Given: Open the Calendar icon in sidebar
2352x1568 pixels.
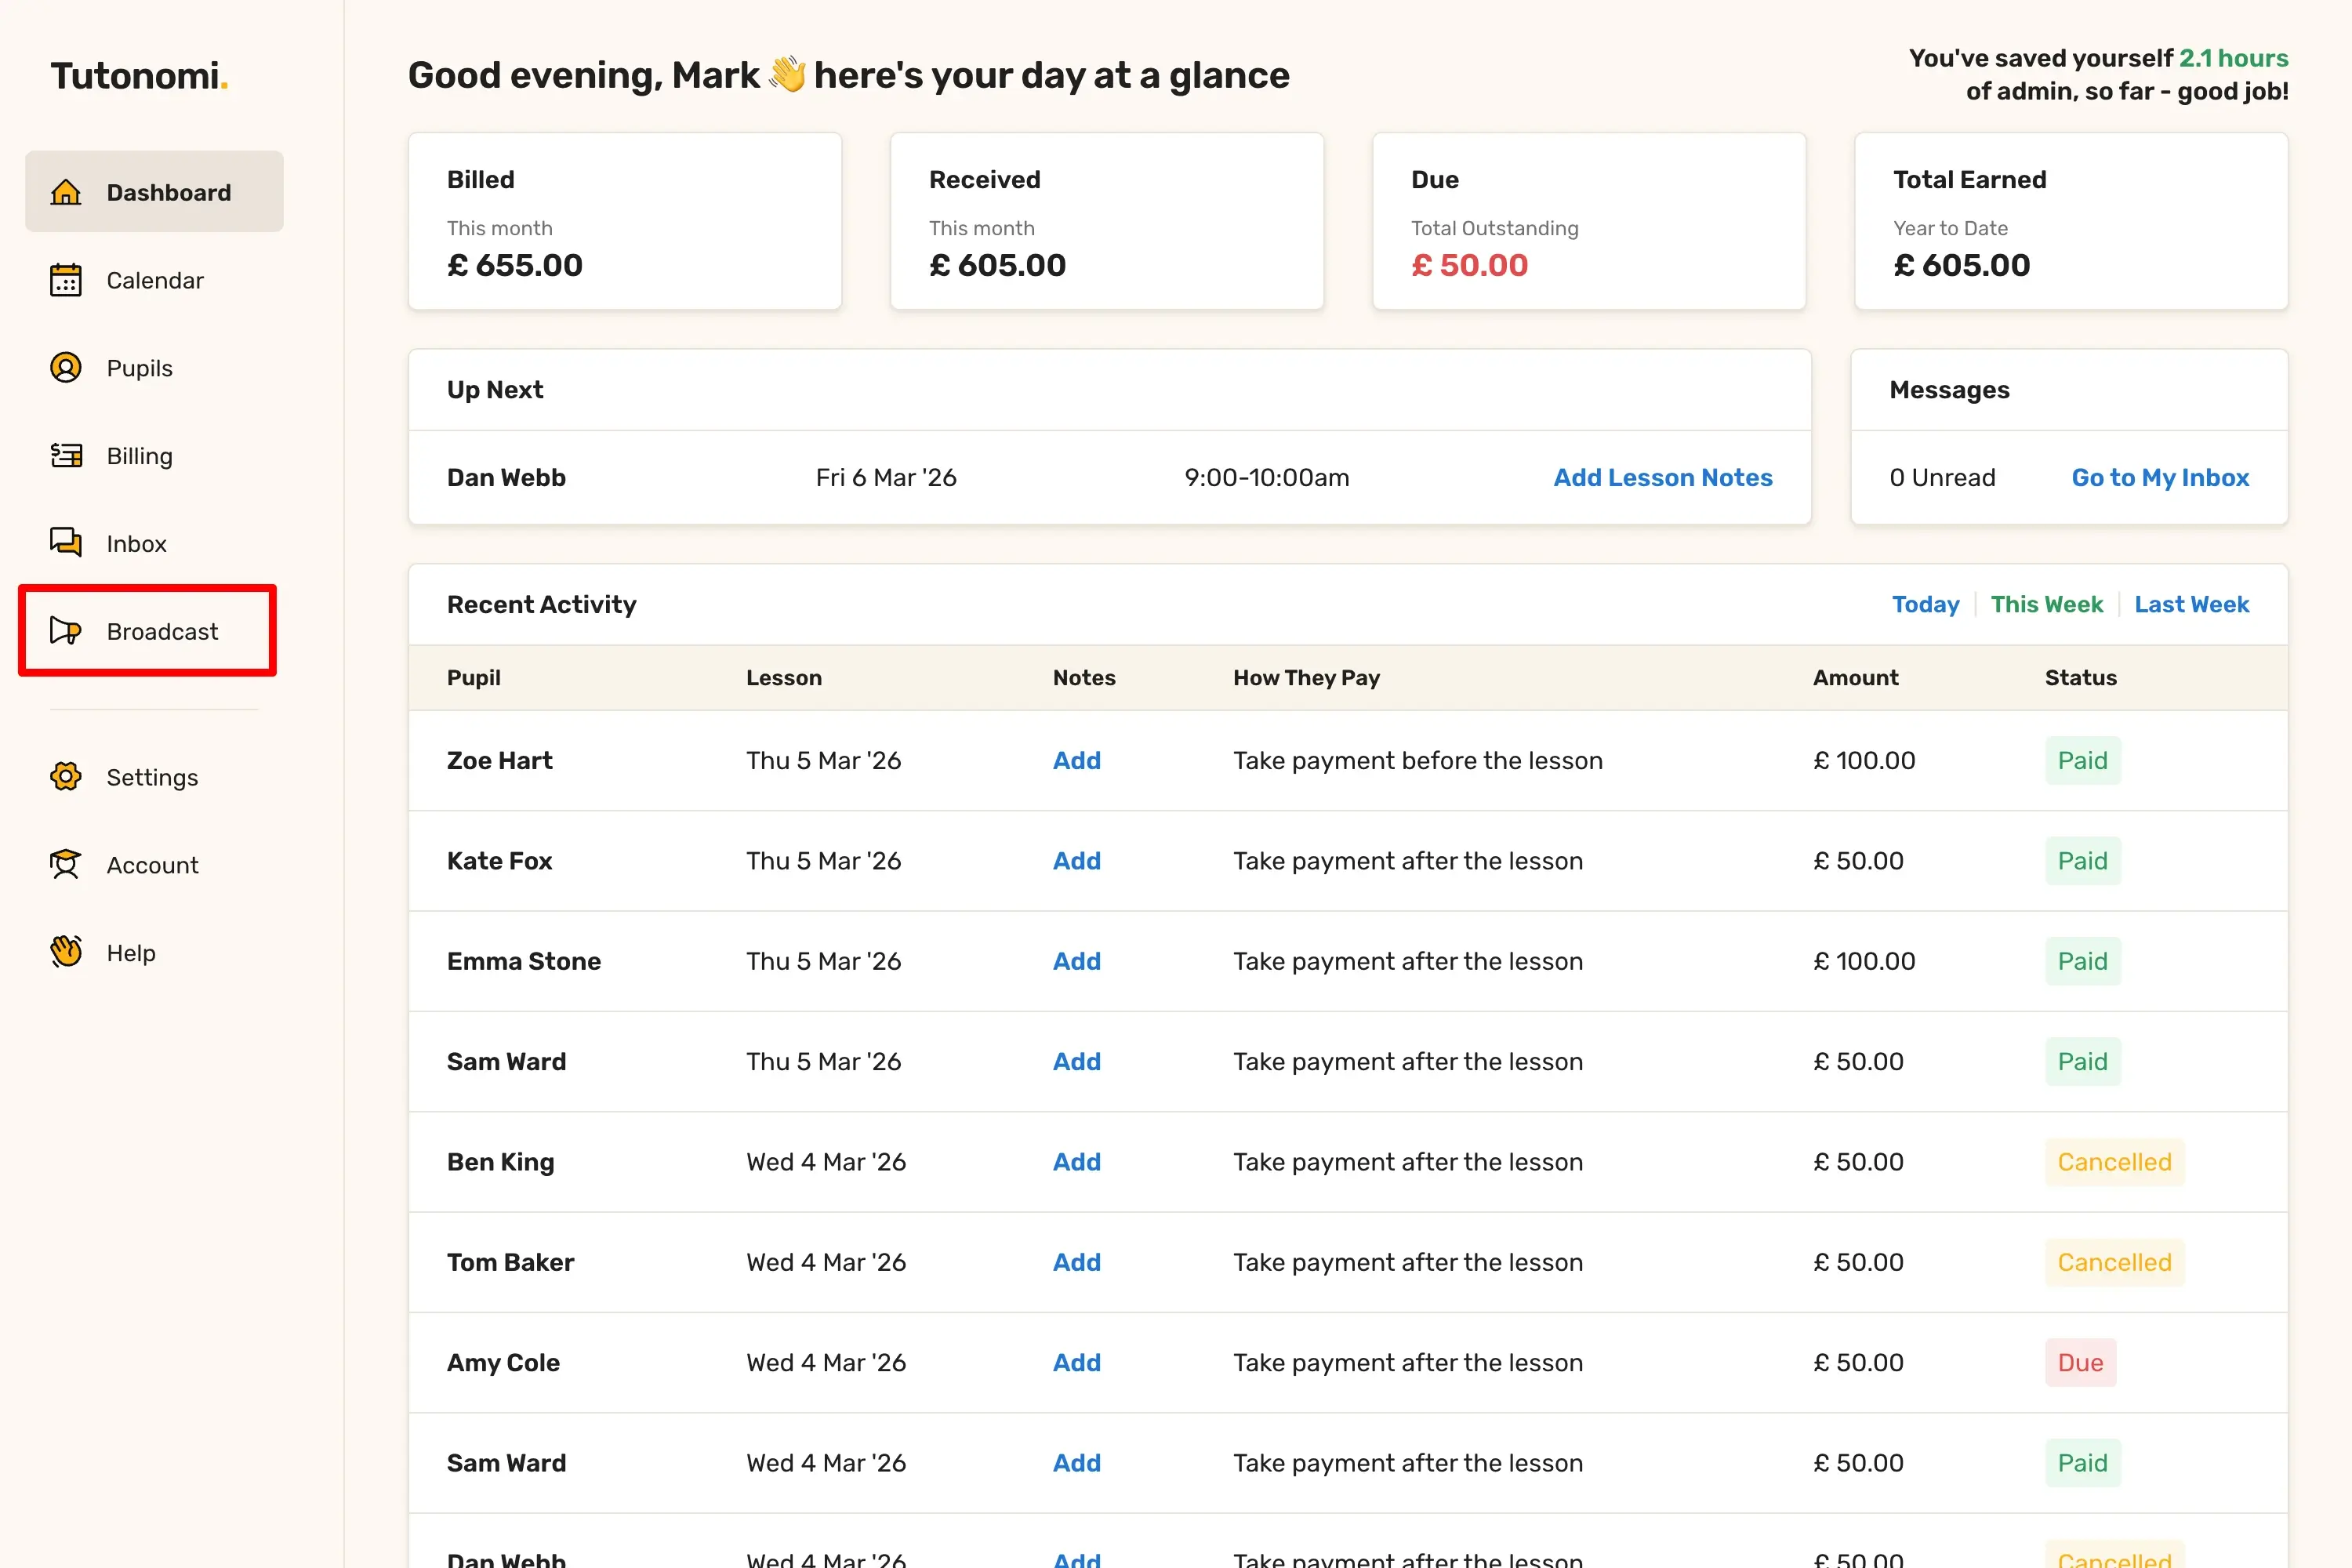Looking at the screenshot, I should [x=66, y=280].
